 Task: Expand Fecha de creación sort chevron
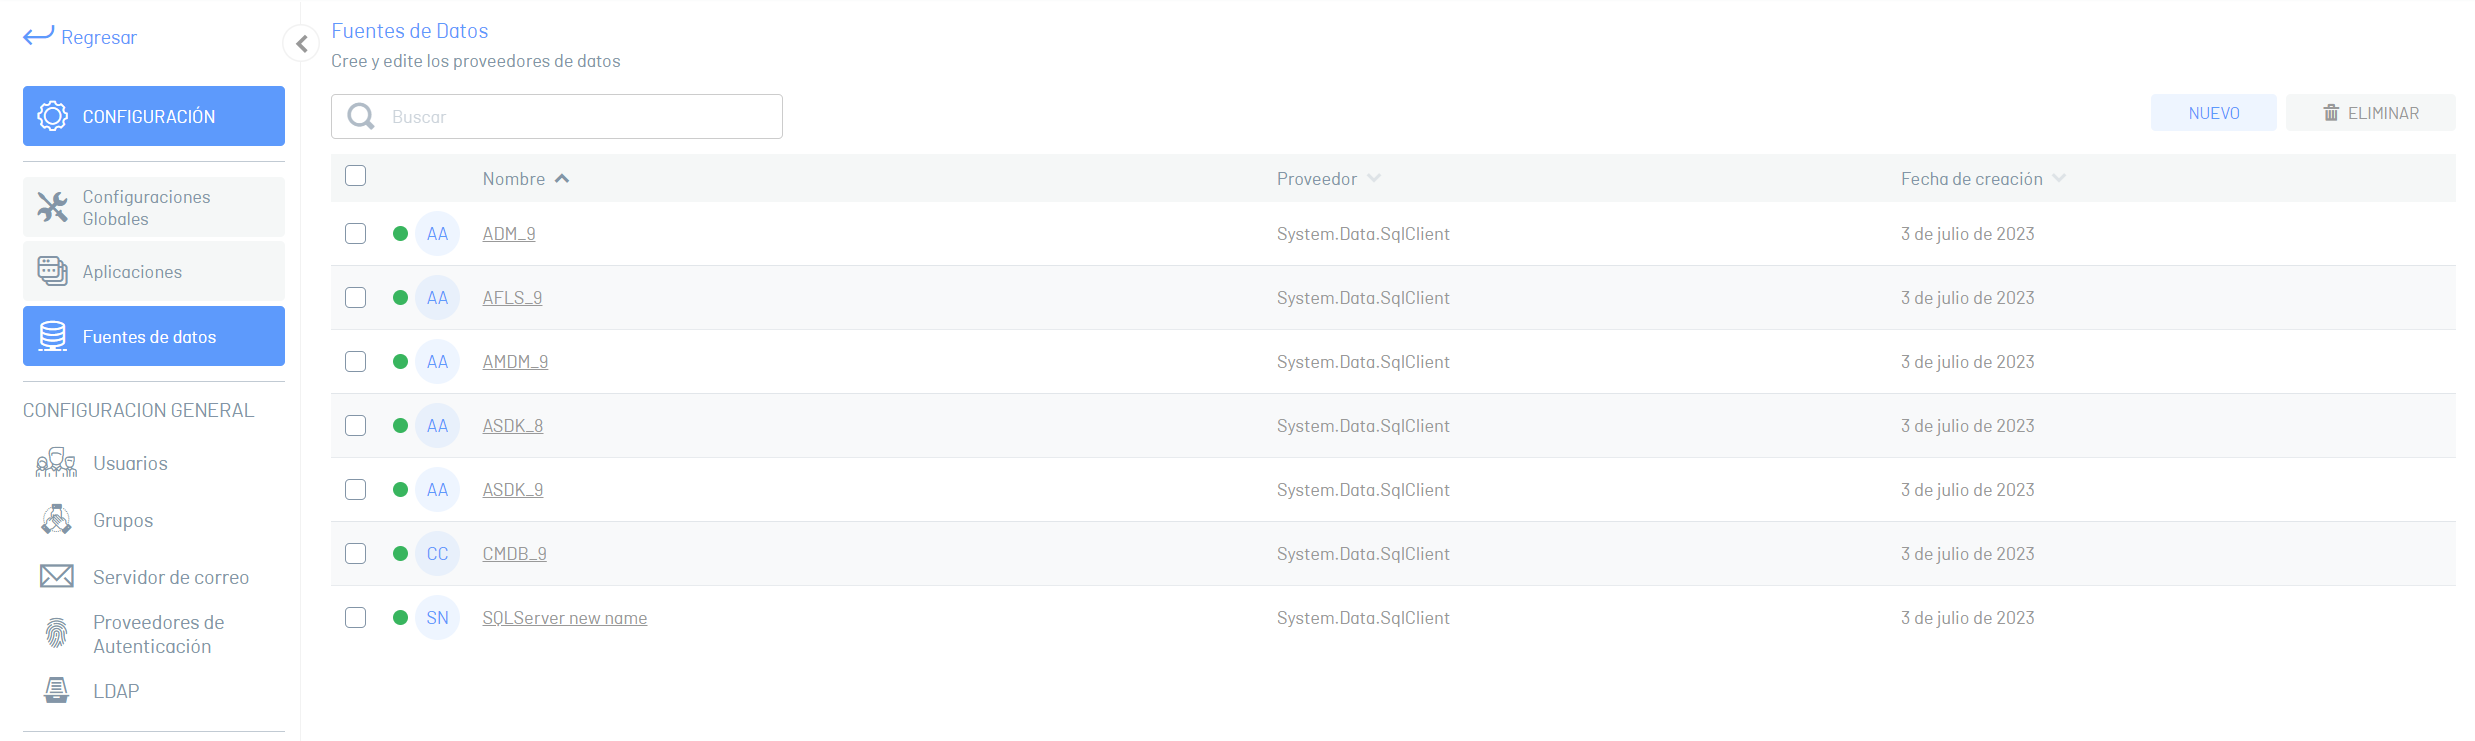point(2059,178)
